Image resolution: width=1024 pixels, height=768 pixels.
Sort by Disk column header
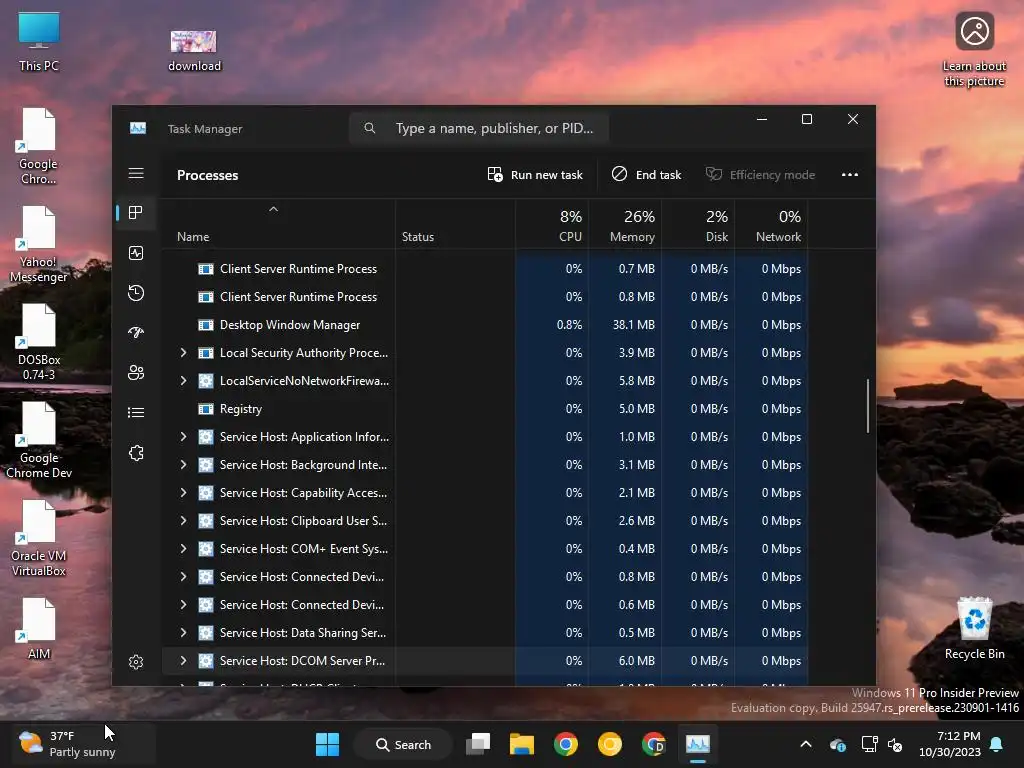699,225
